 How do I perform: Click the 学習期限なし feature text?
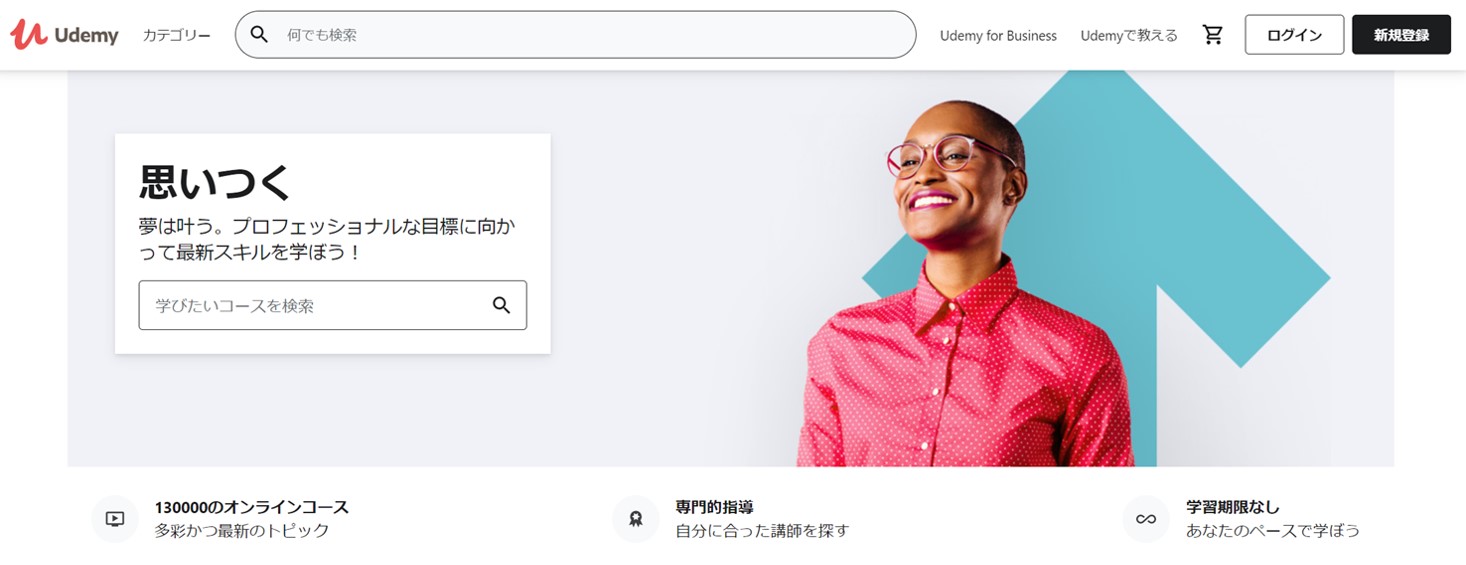pos(1232,507)
